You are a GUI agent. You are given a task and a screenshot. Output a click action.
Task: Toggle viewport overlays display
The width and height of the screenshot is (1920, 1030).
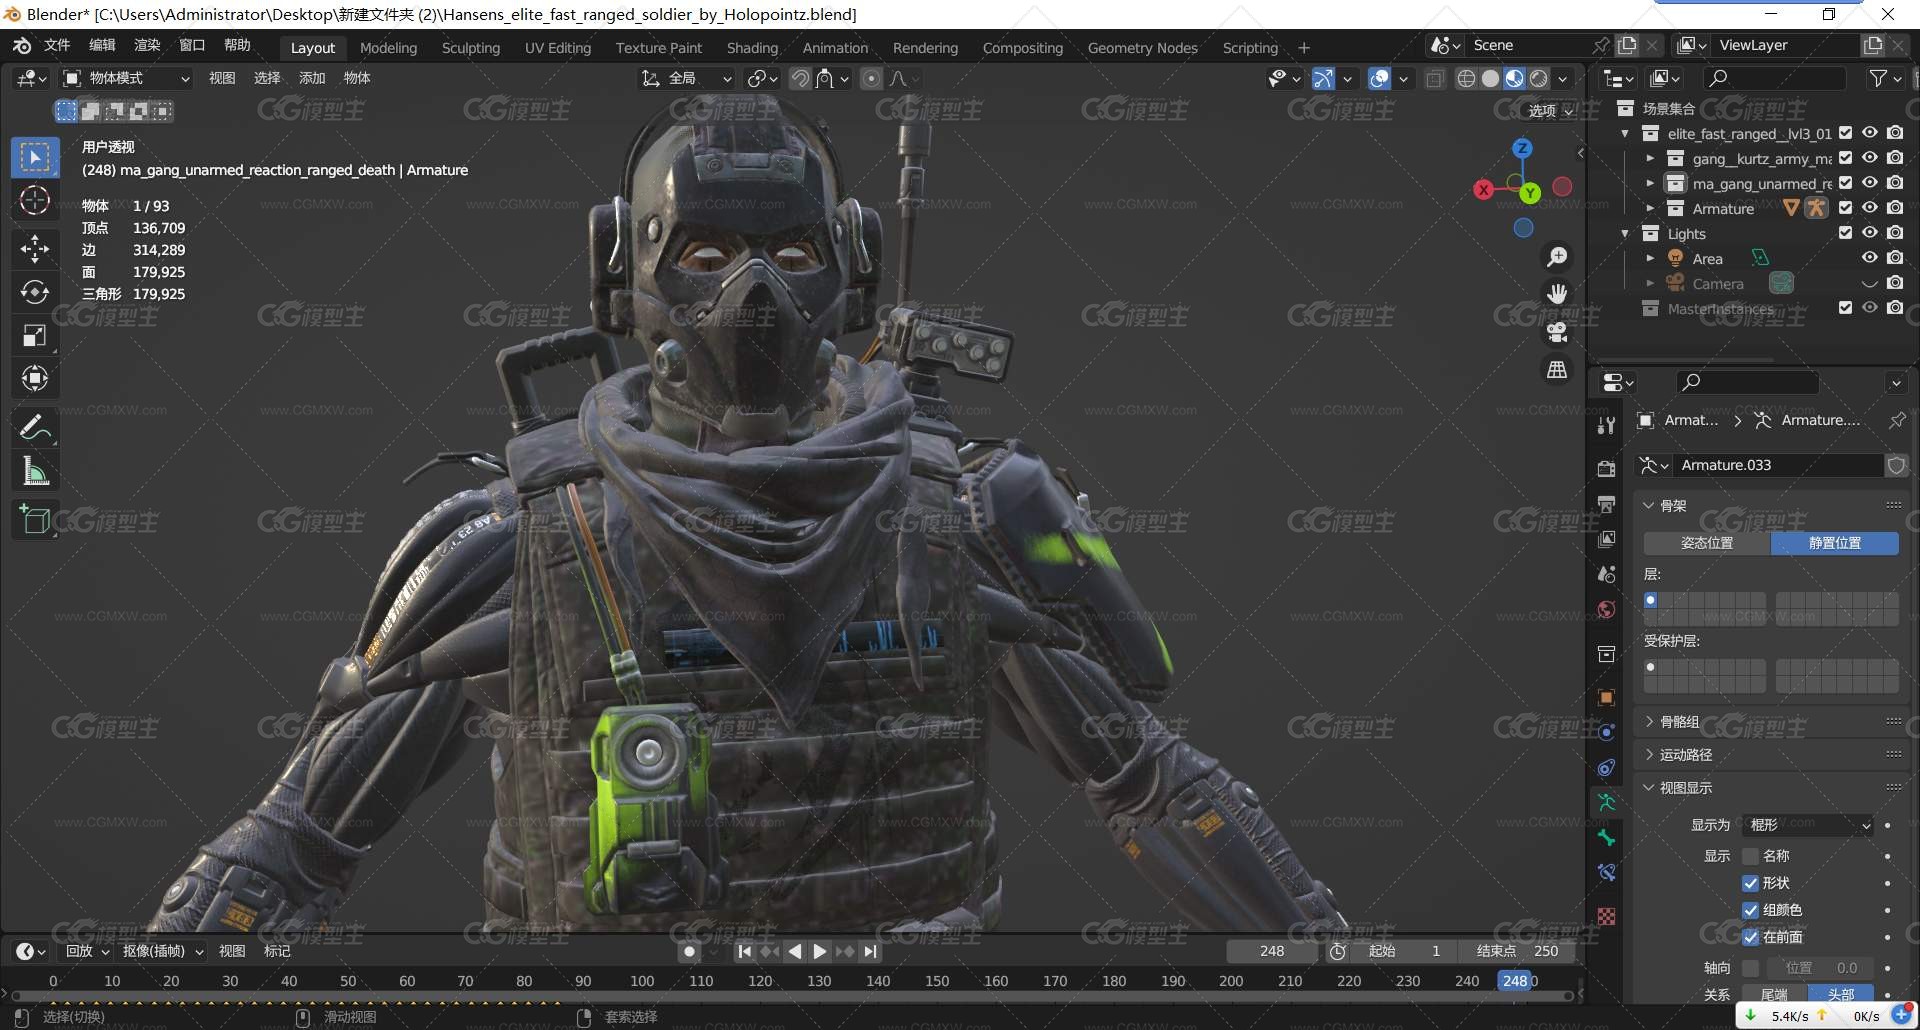(x=1379, y=78)
